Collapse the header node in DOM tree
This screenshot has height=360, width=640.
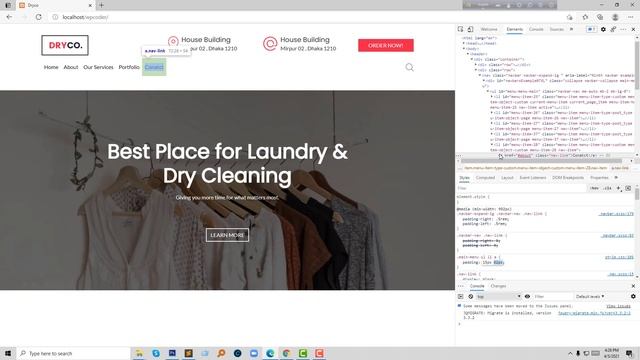coord(468,54)
